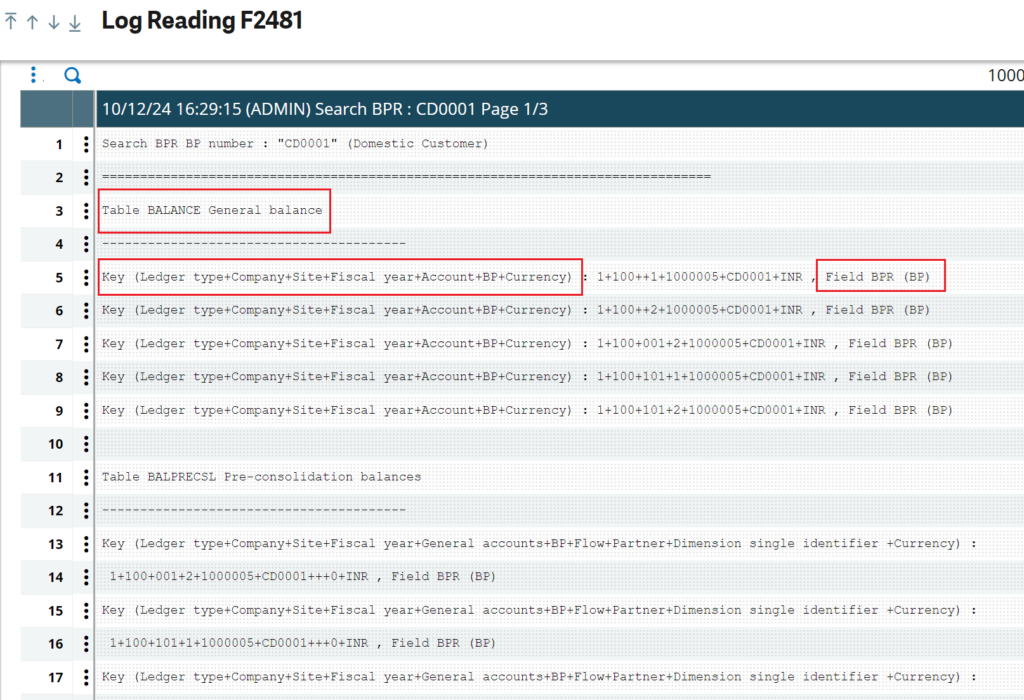
Task: Click the go-to-last-record arrow icon
Action: (x=74, y=22)
